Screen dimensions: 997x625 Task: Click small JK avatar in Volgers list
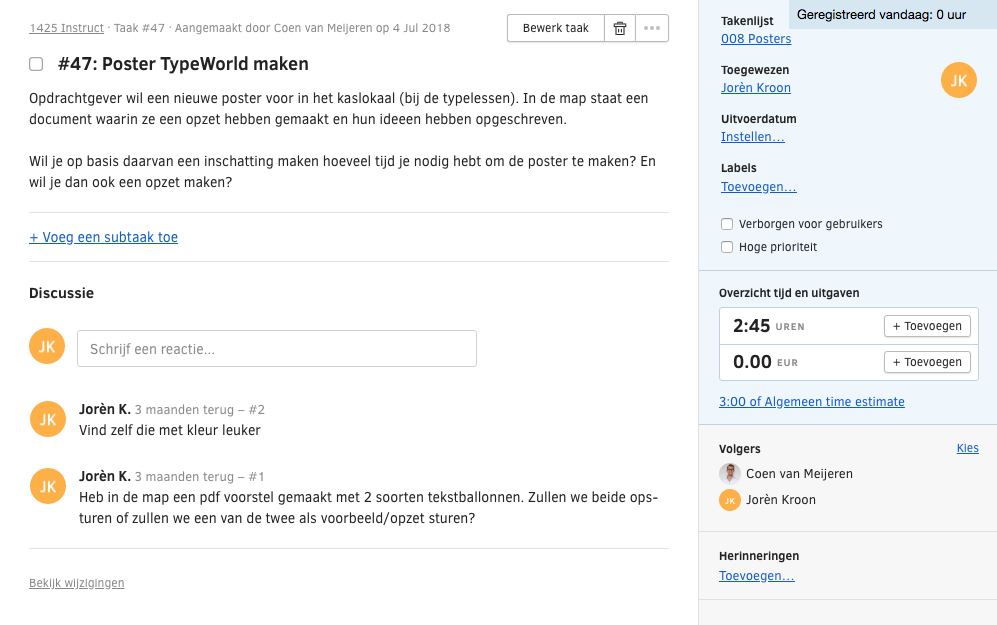pyautogui.click(x=729, y=500)
